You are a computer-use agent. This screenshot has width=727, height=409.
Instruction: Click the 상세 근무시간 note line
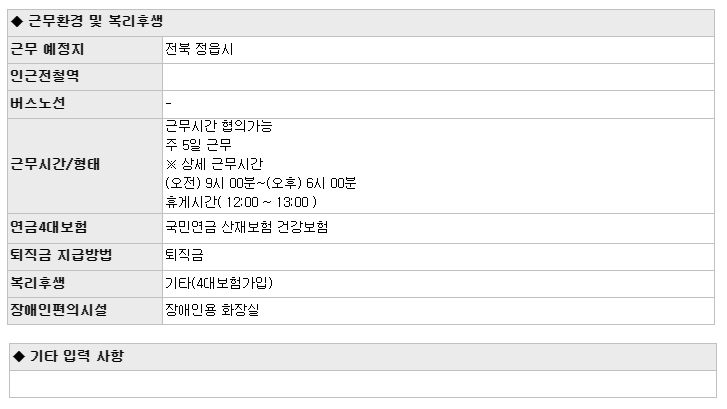click(214, 164)
